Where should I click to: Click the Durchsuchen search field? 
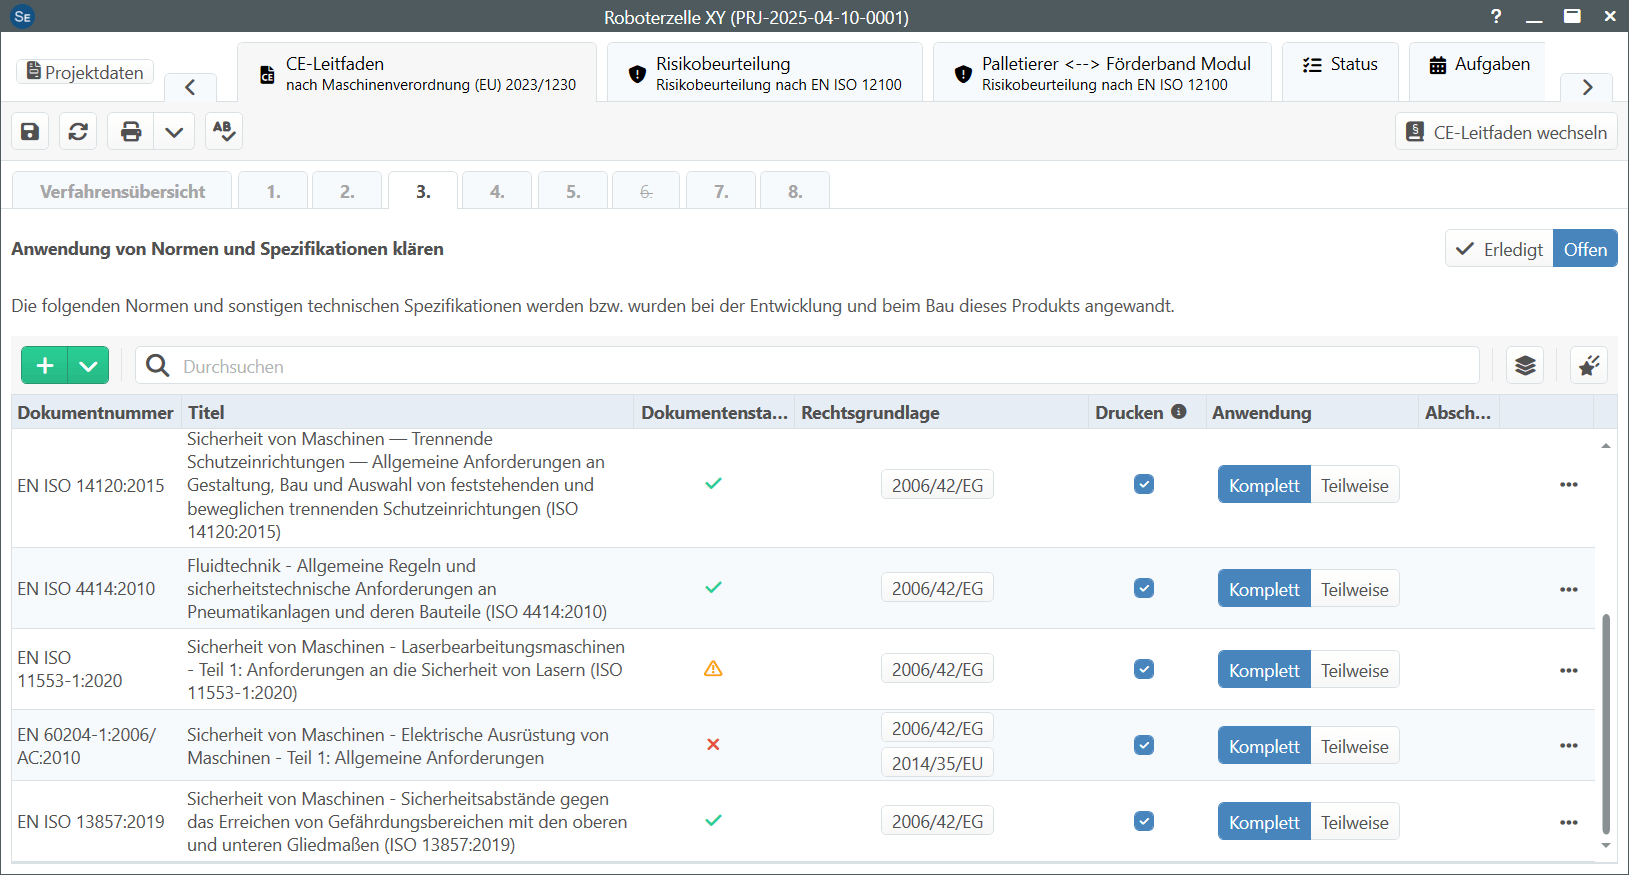[807, 366]
